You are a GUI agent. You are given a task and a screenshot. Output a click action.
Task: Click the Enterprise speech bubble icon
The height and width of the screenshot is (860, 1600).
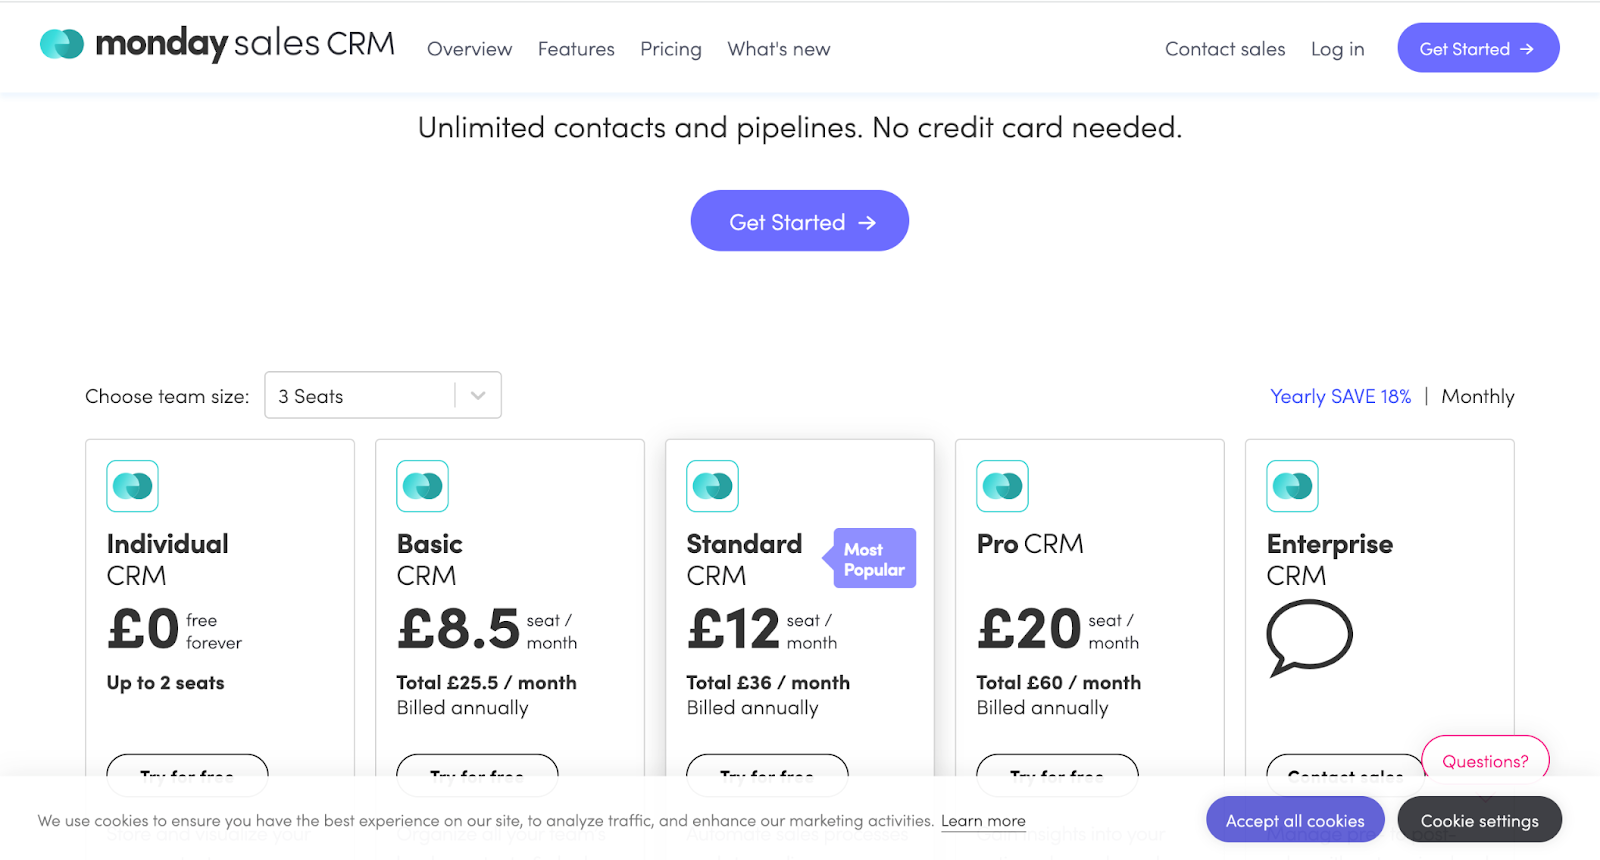point(1309,636)
